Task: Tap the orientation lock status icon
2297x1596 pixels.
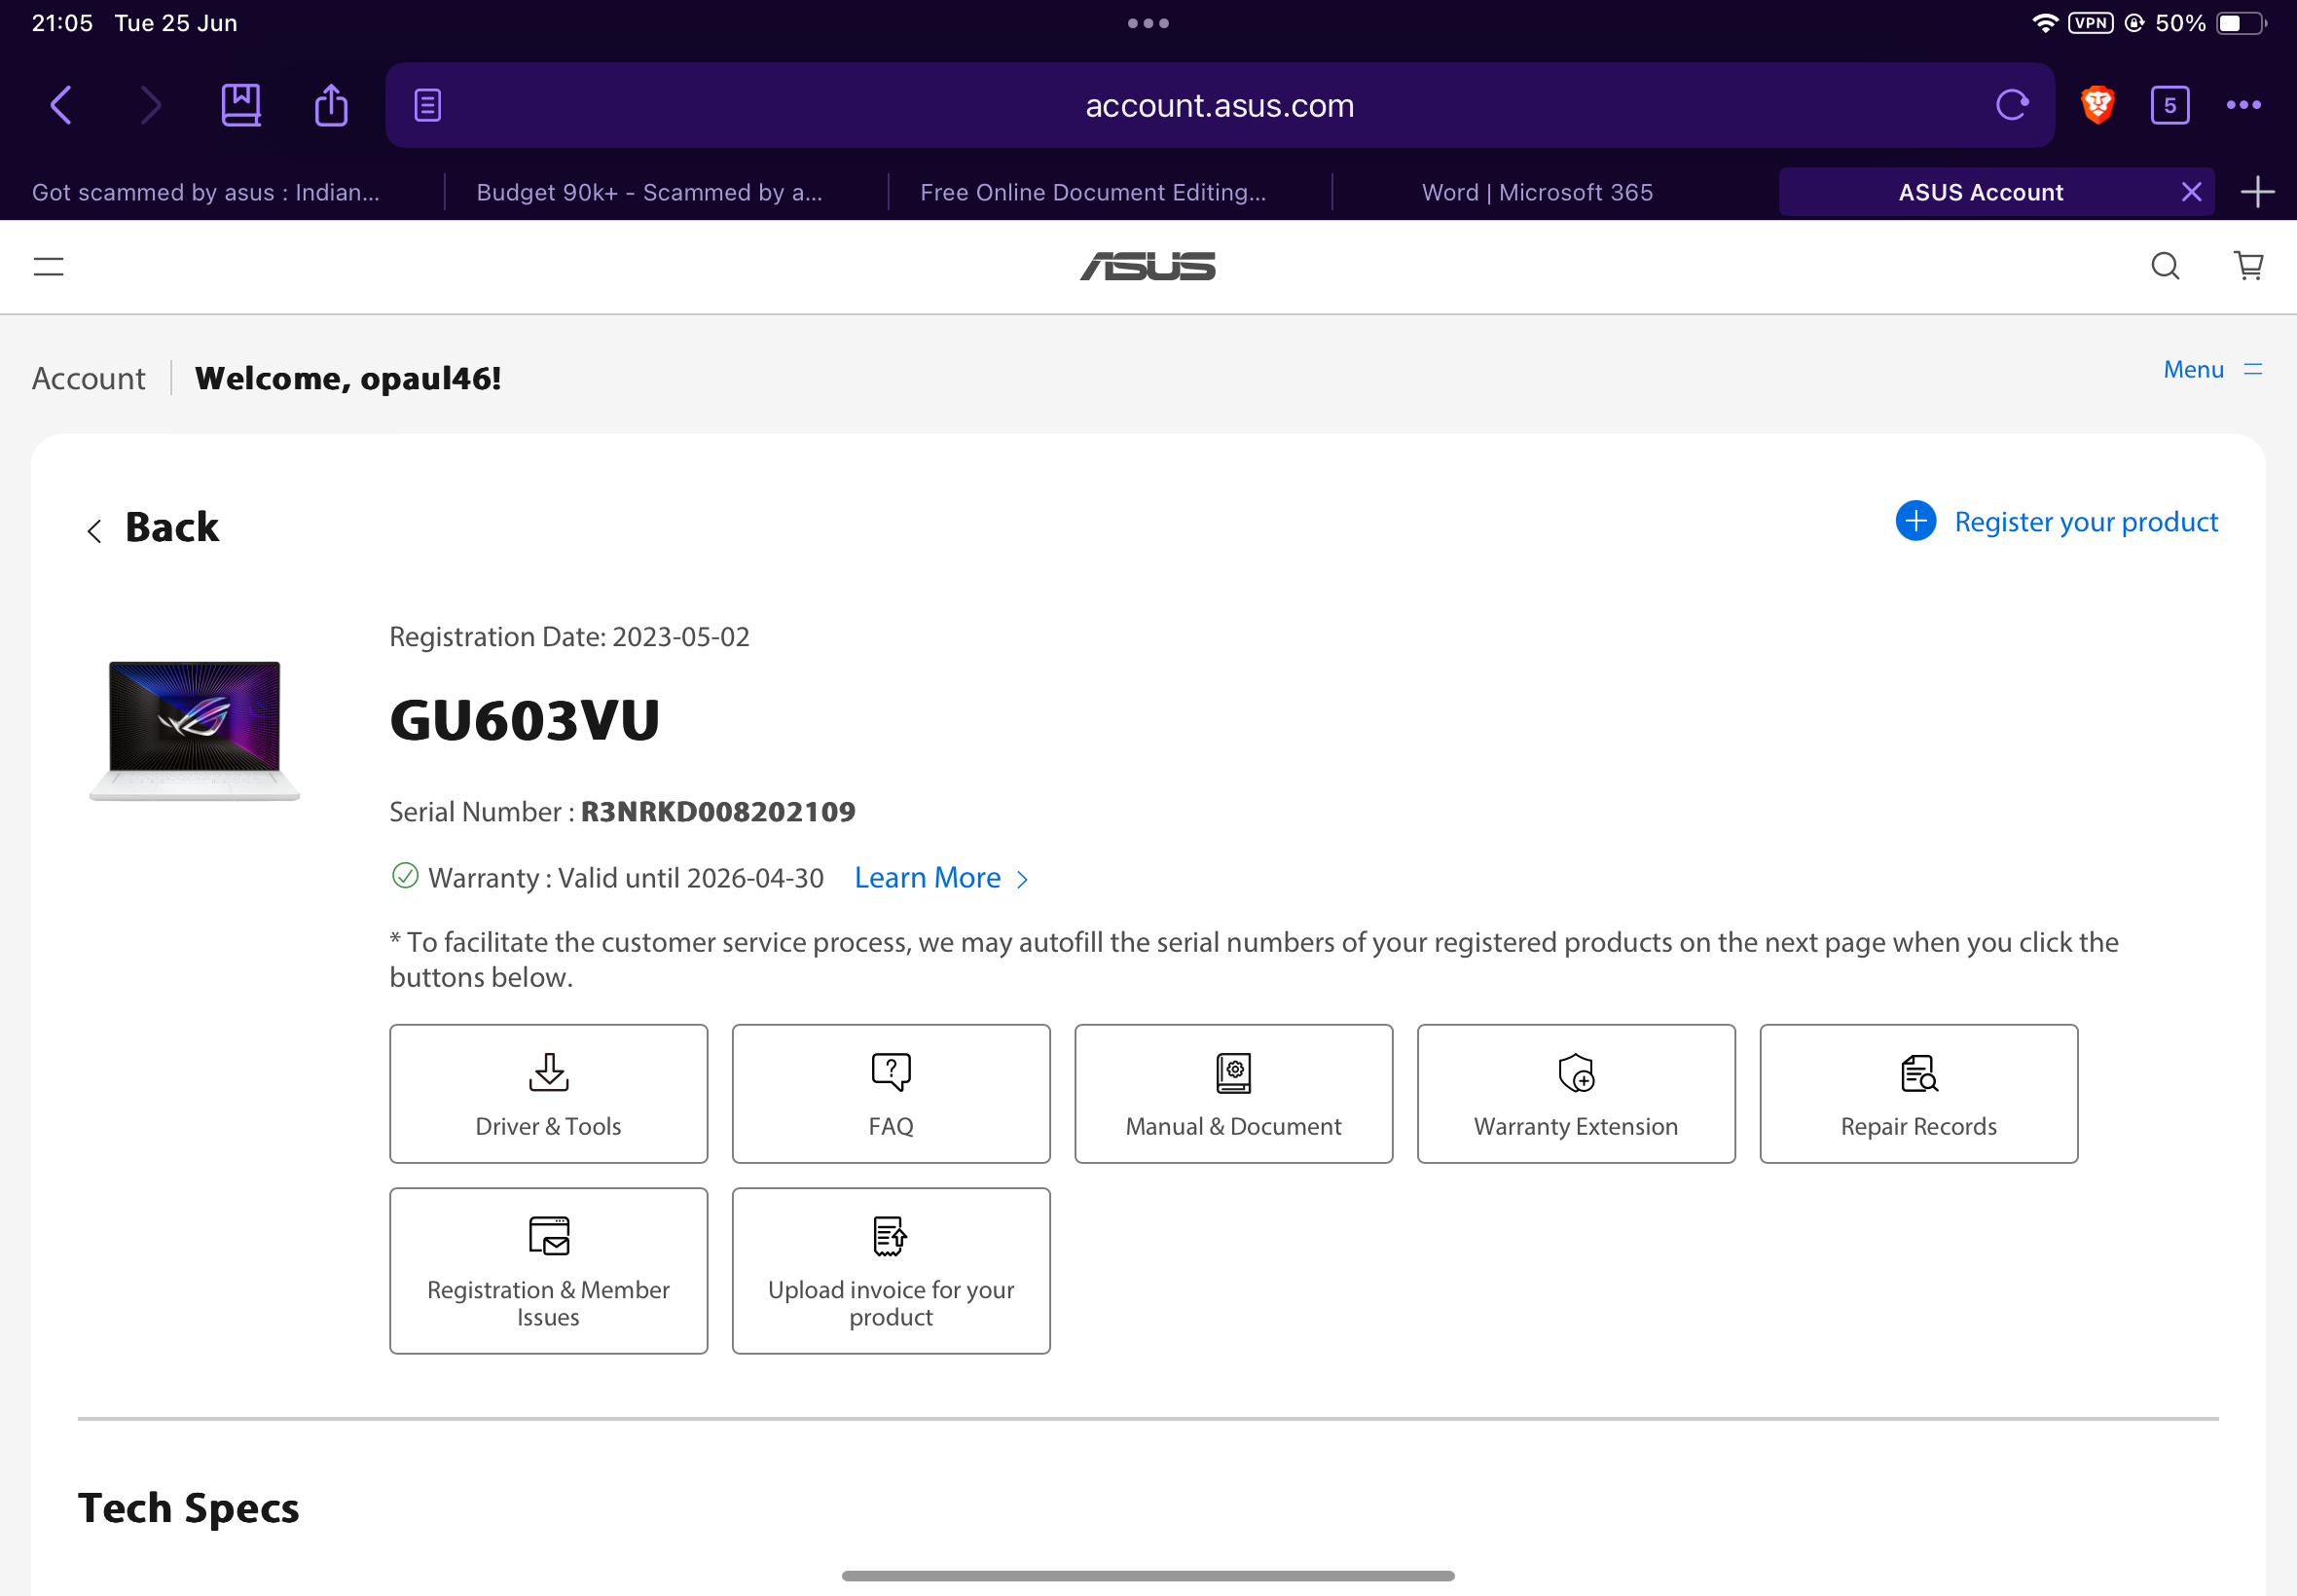Action: (x=2134, y=23)
